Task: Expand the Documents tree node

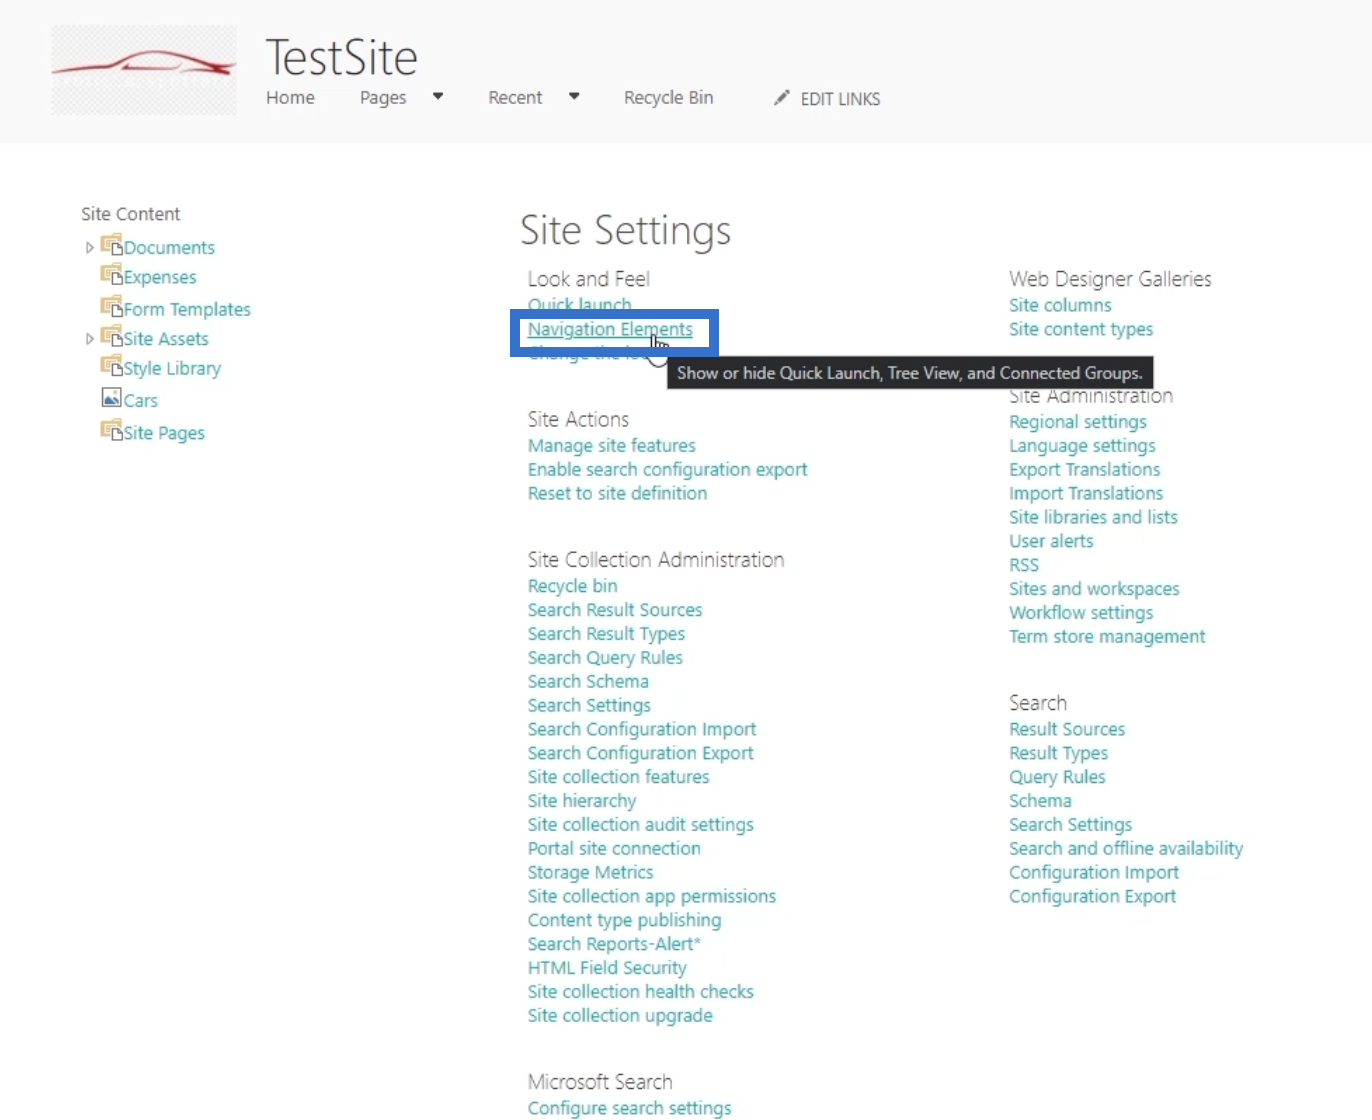Action: click(89, 247)
